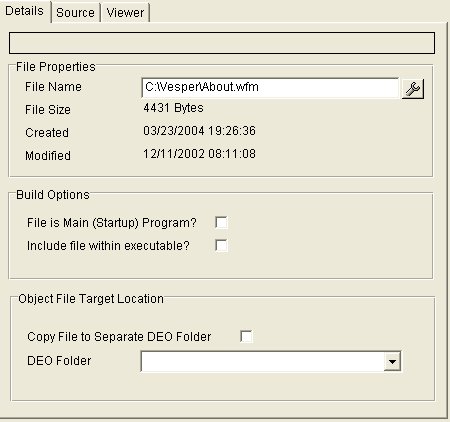Switch to the Source tab
The width and height of the screenshot is (450, 422).
[75, 13]
